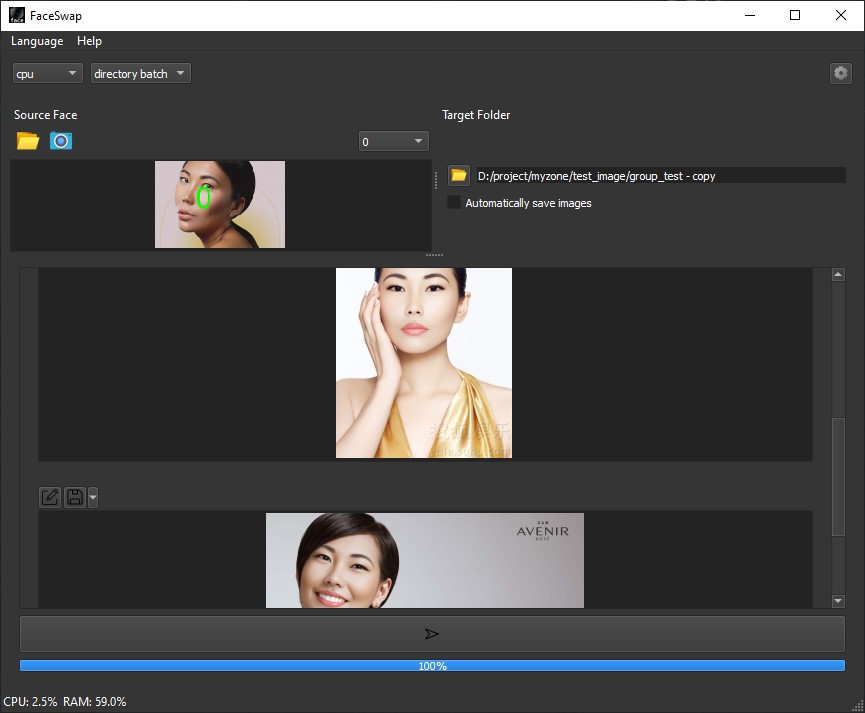Viewport: 865px width, 713px height.
Task: Start face swap with the arrow run button
Action: [x=432, y=634]
